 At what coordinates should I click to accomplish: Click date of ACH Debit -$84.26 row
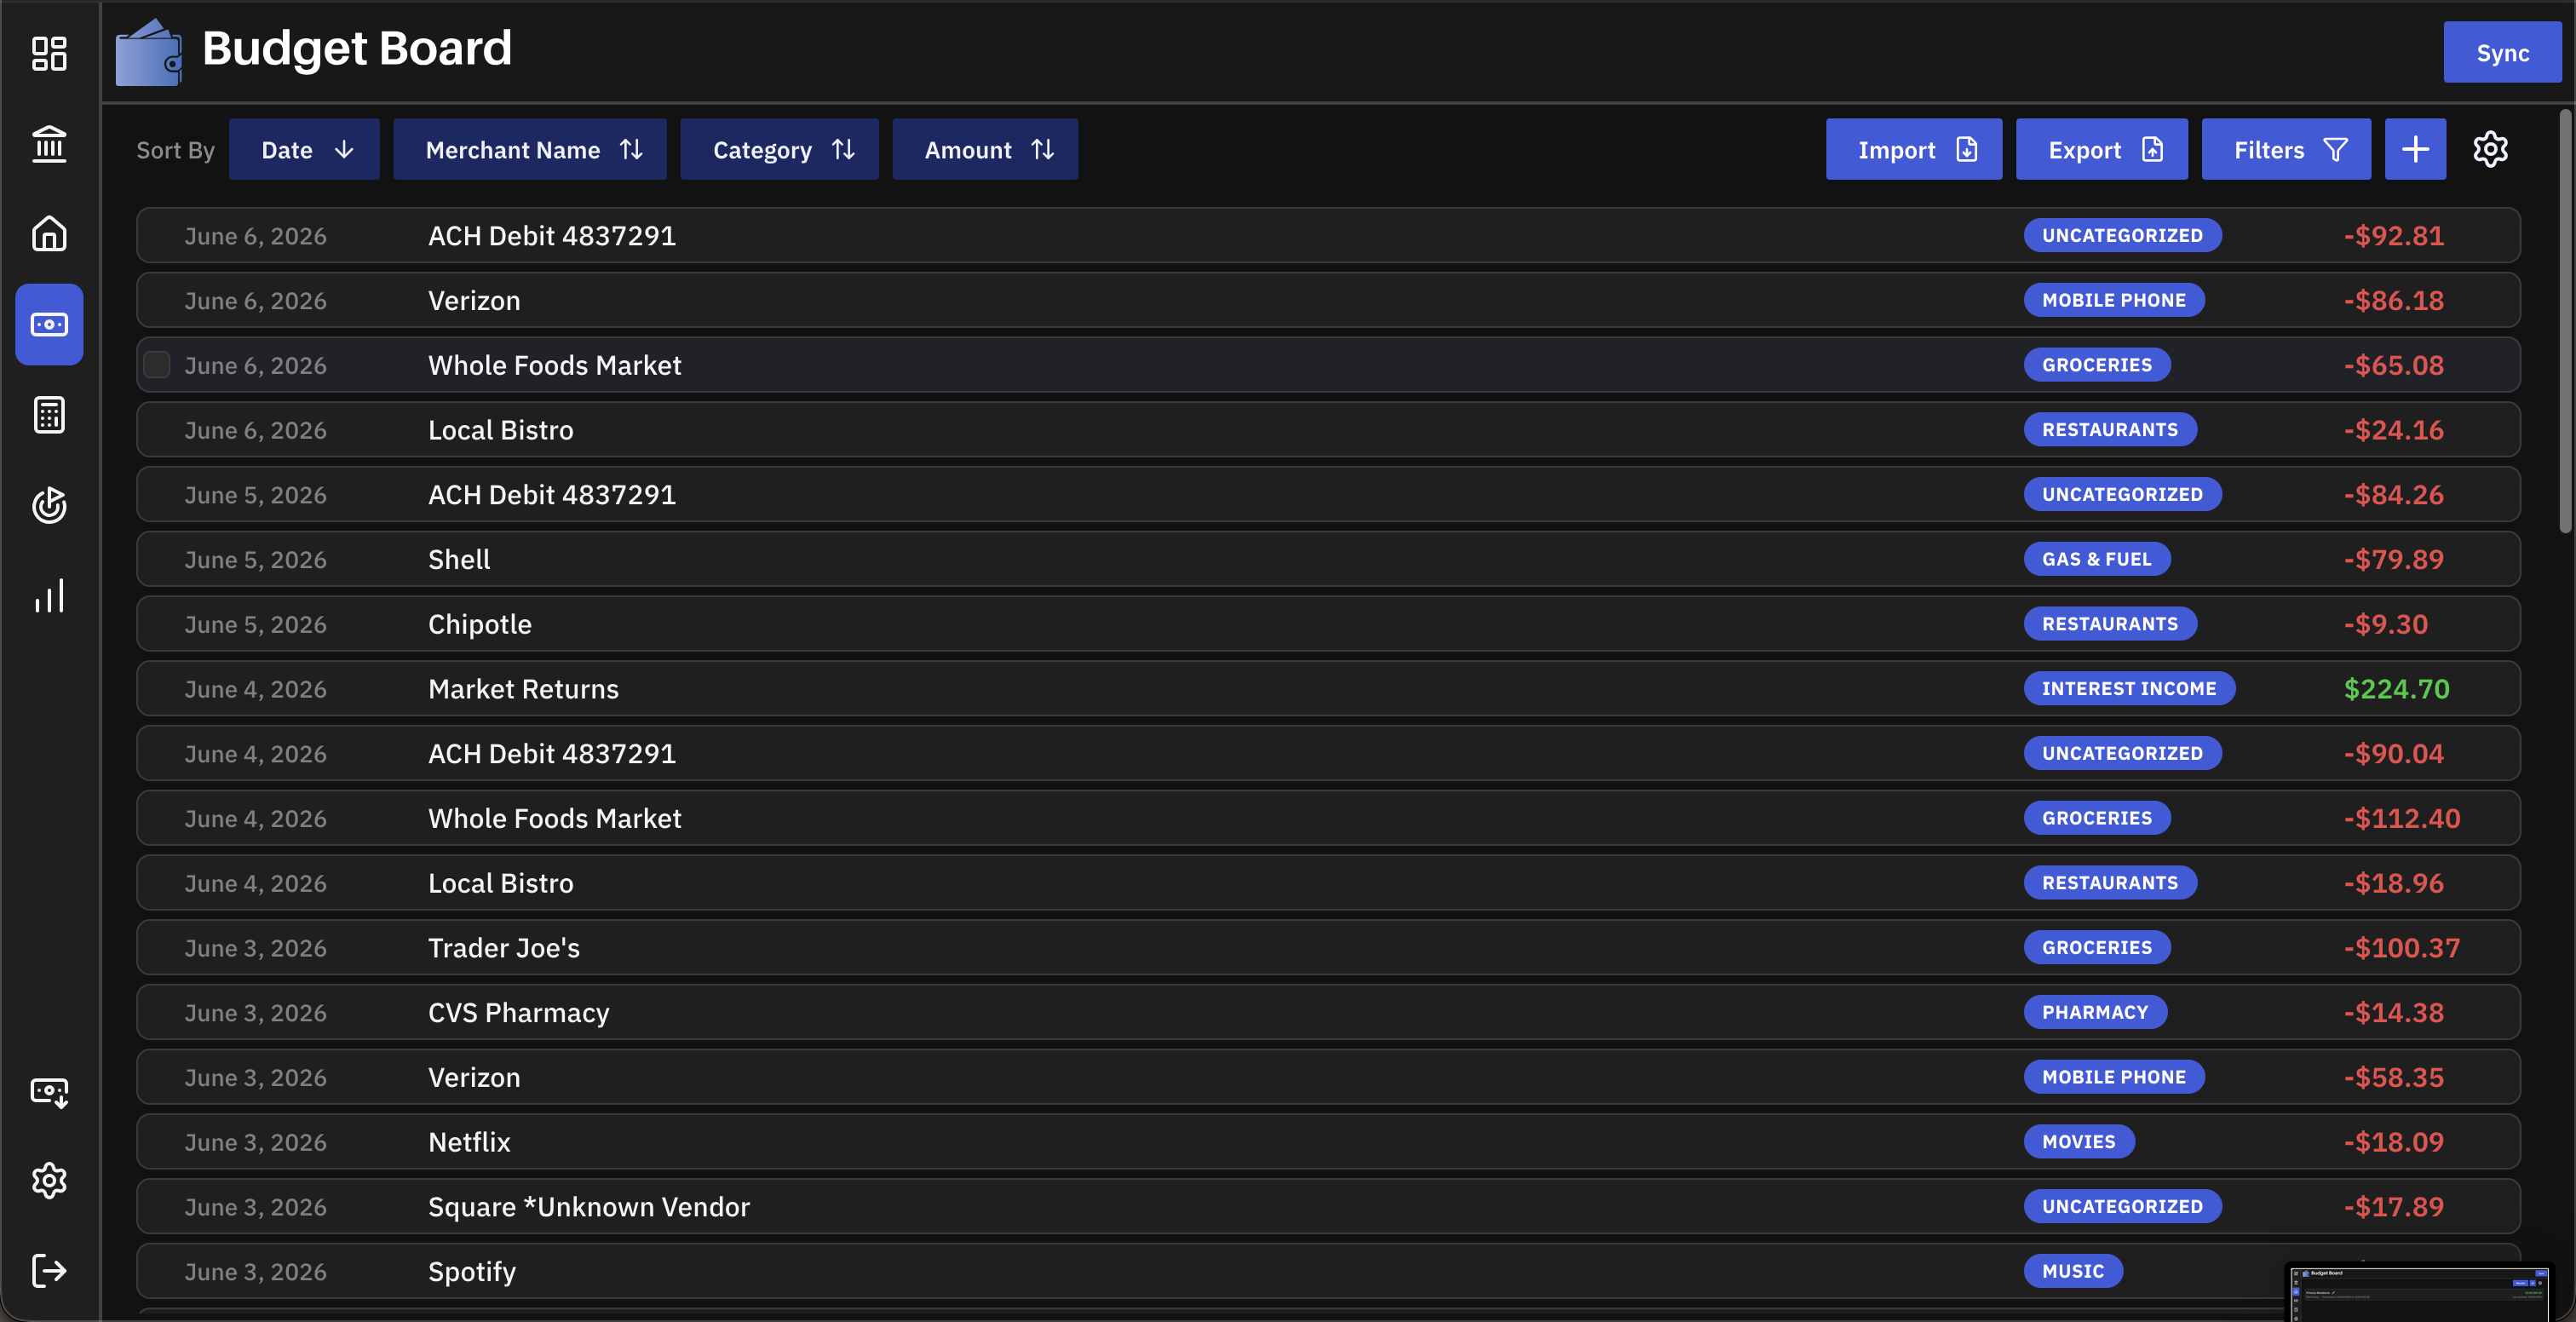point(255,495)
